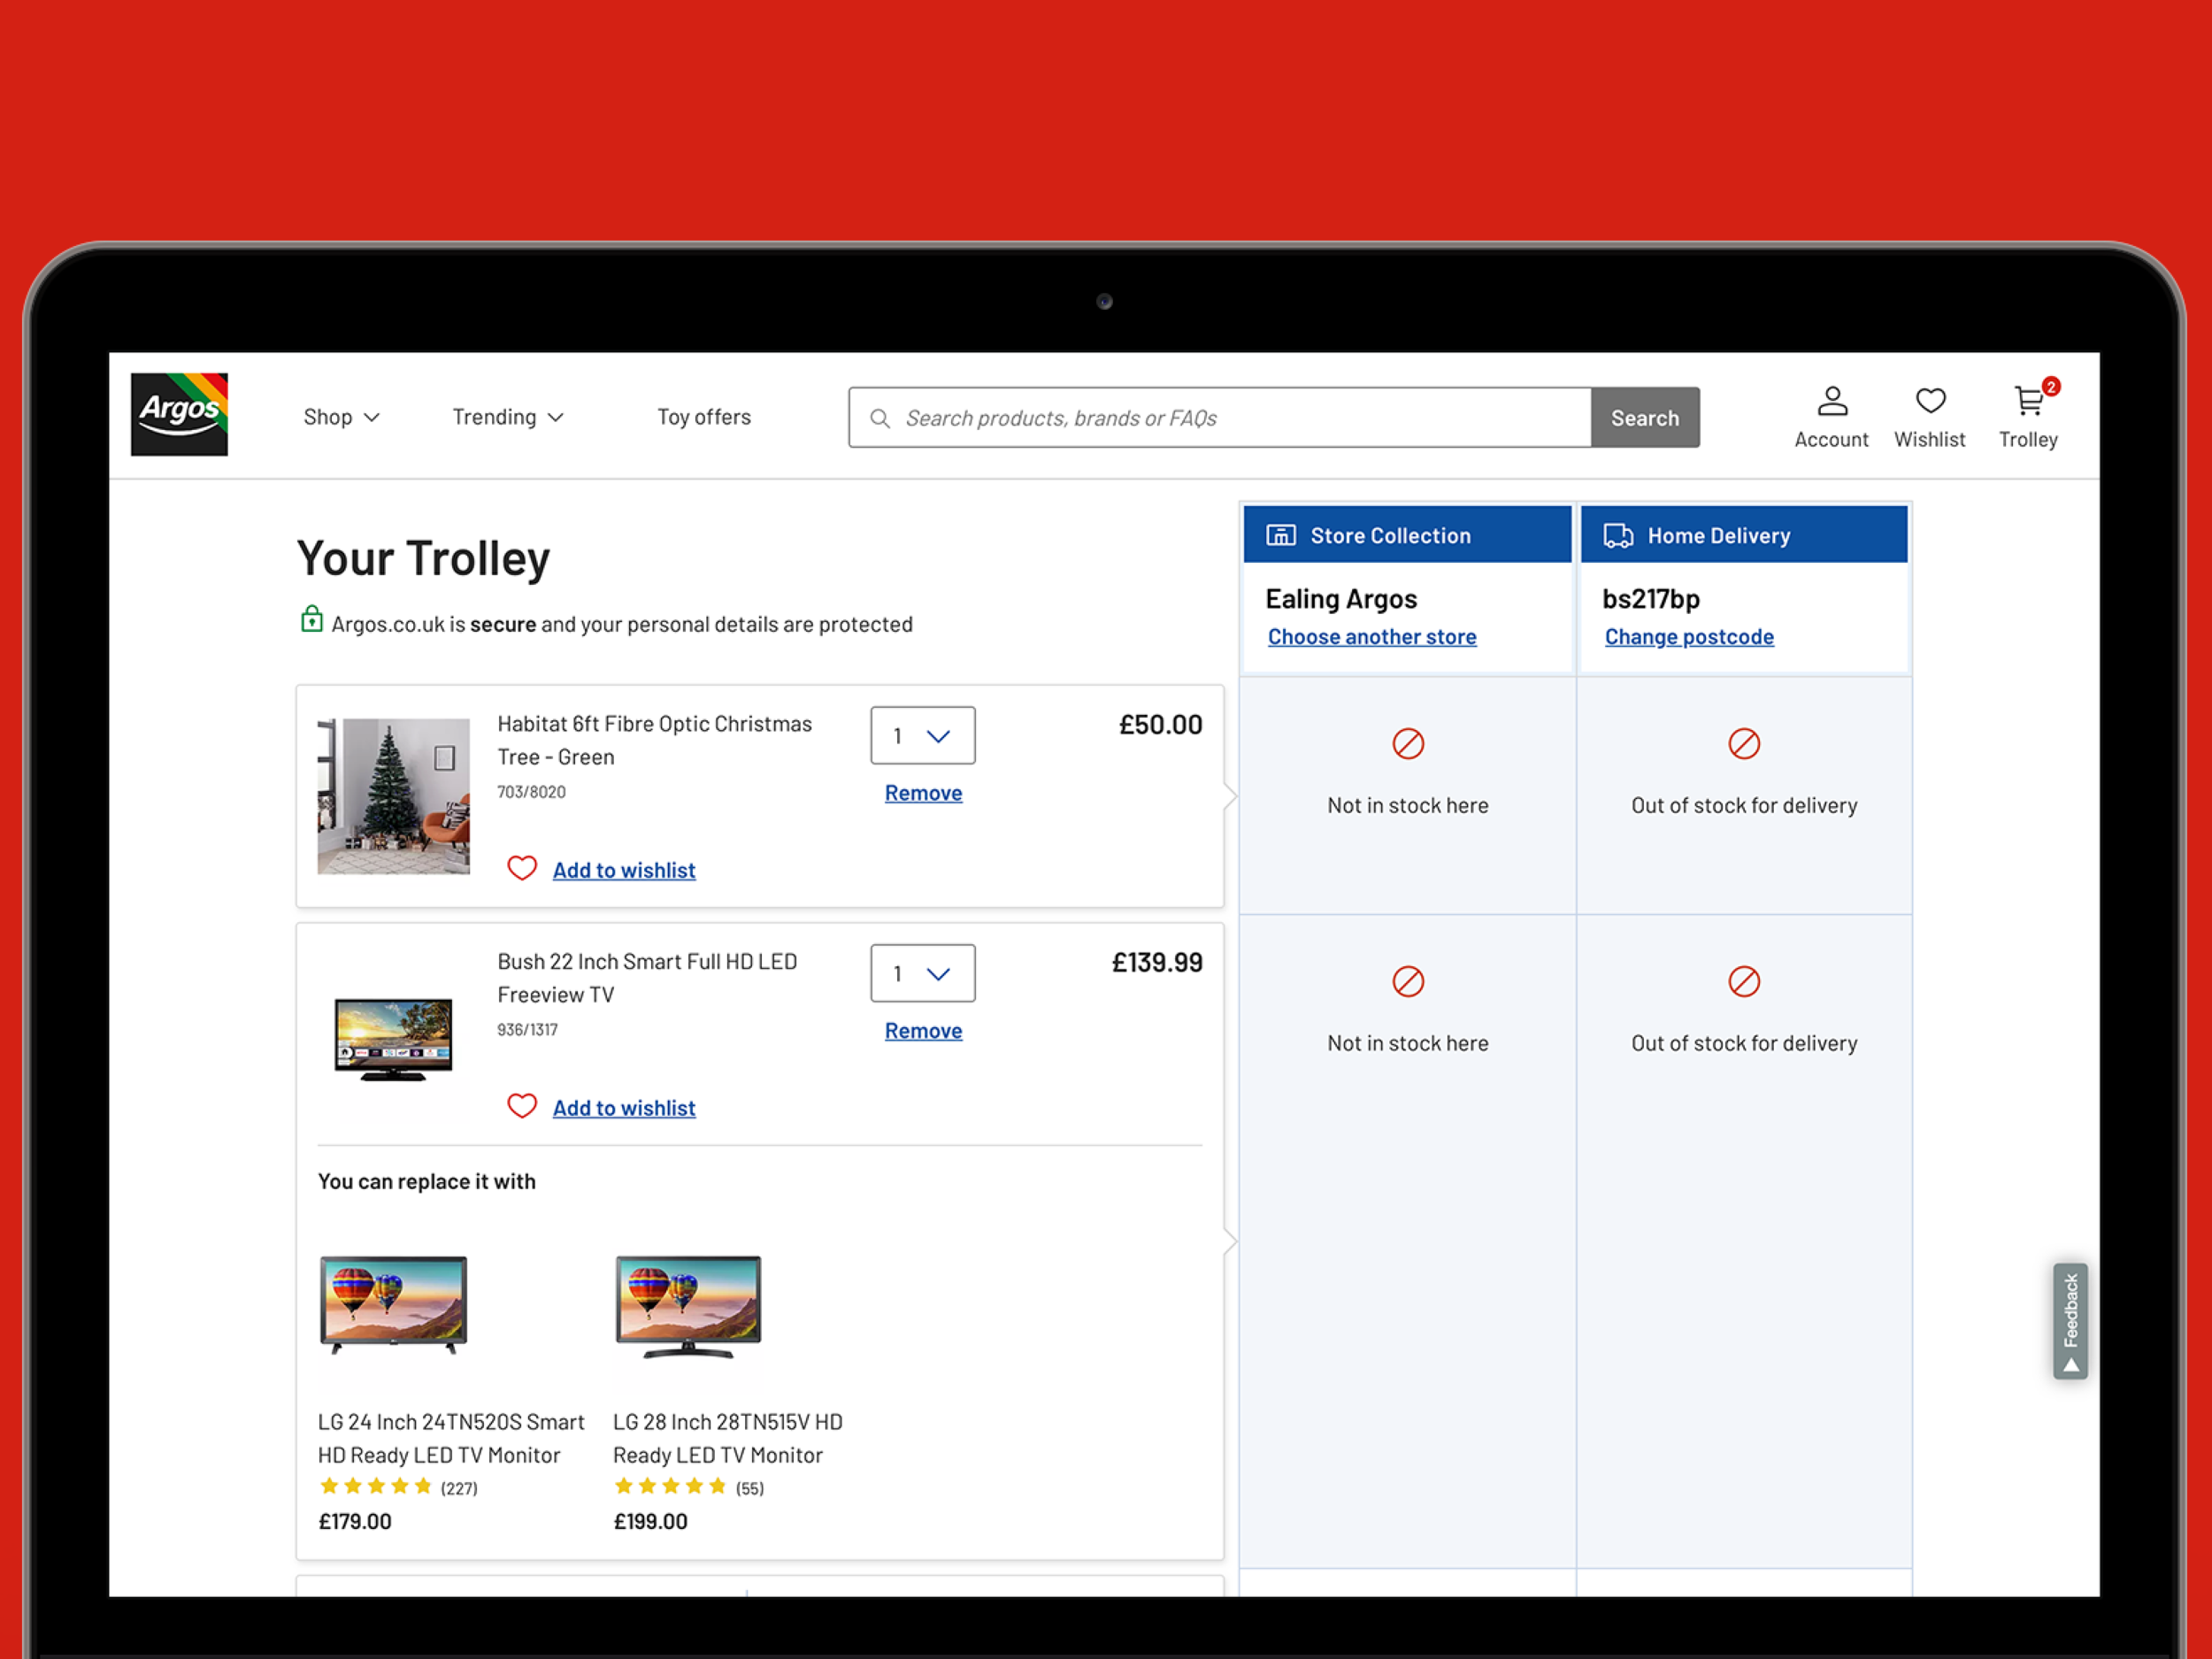This screenshot has height=1659, width=2212.
Task: Open Toy offers menu item
Action: point(704,417)
